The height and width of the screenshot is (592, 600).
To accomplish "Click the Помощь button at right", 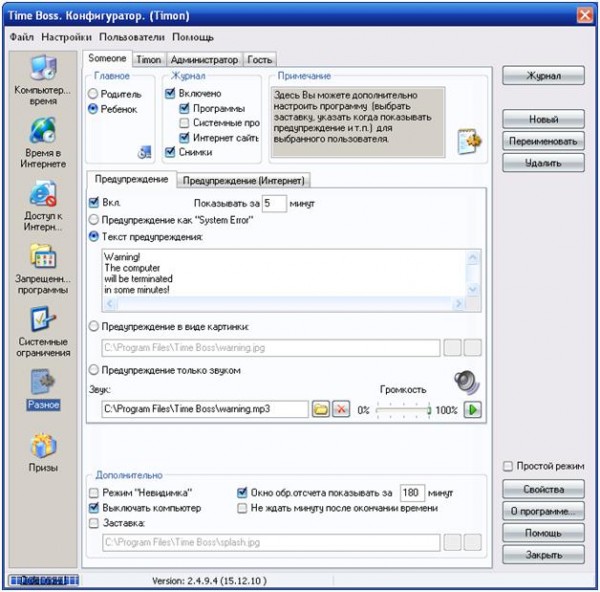I will coord(543,533).
